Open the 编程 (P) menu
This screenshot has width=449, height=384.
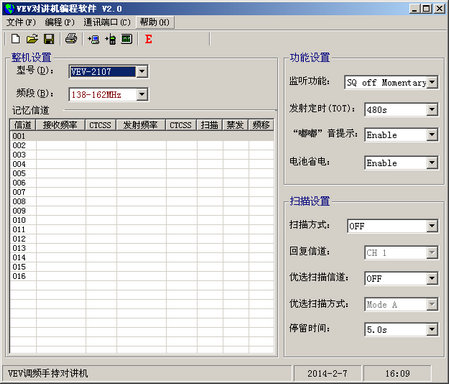(60, 22)
